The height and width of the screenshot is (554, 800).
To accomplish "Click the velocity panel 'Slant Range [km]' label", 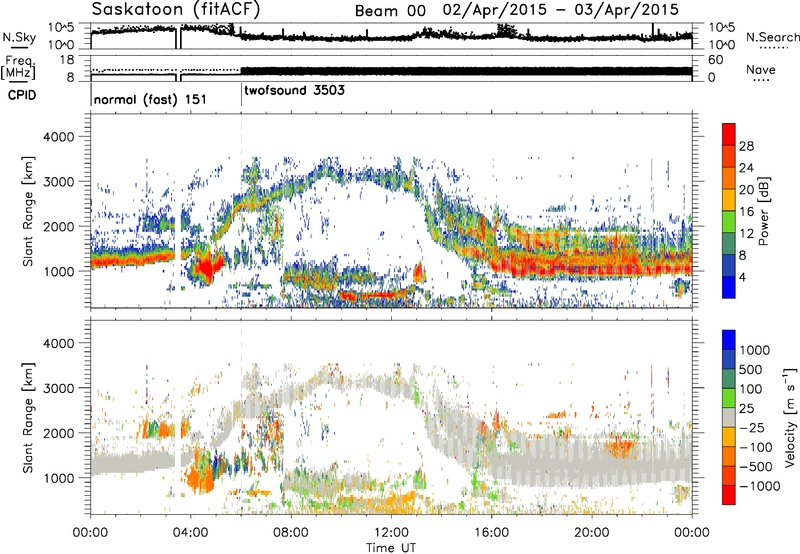I will (28, 418).
